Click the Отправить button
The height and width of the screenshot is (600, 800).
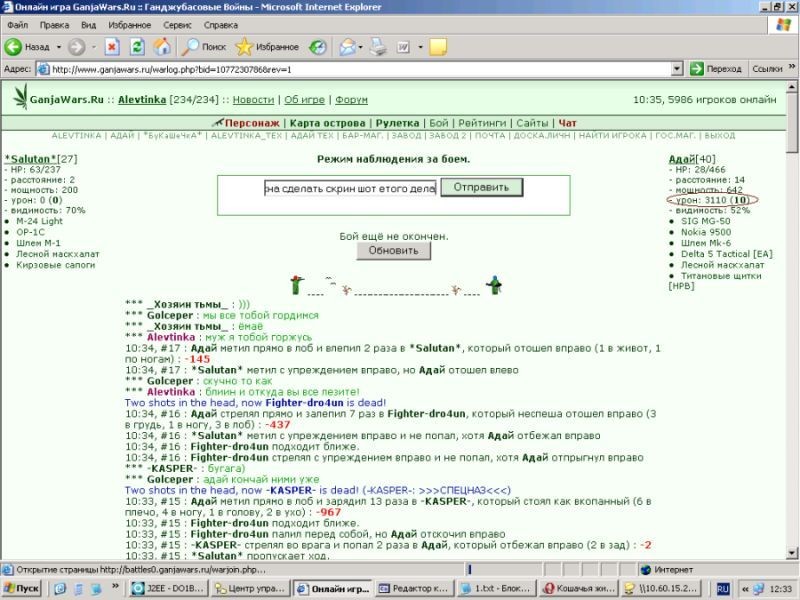(x=482, y=187)
